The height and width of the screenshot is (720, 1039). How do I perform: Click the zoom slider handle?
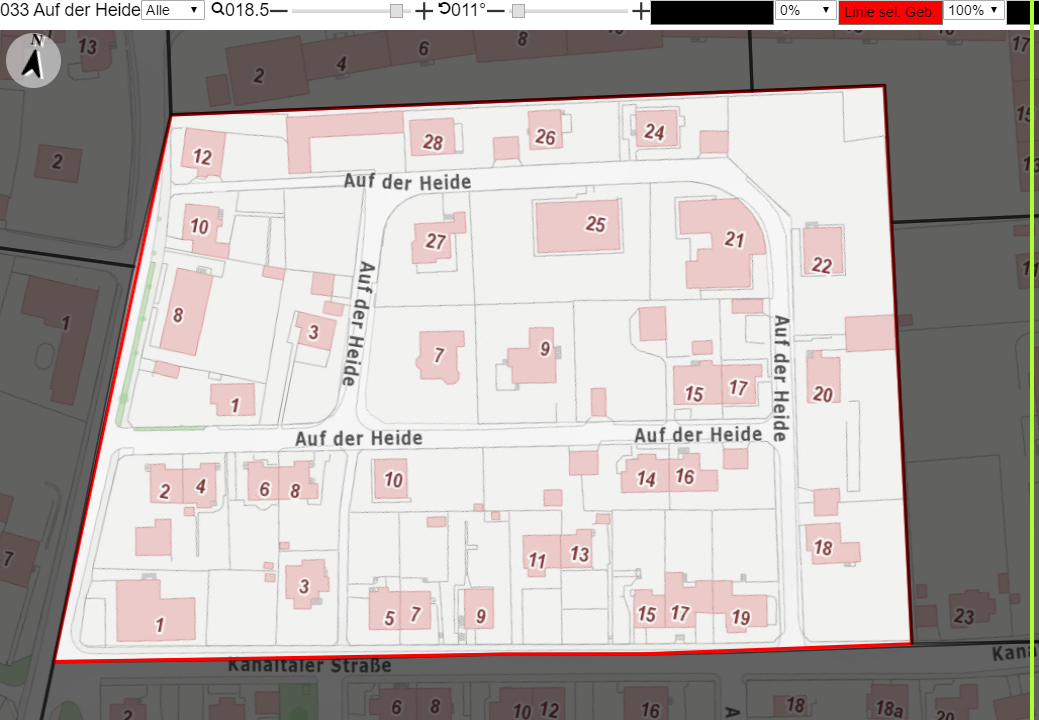point(396,11)
